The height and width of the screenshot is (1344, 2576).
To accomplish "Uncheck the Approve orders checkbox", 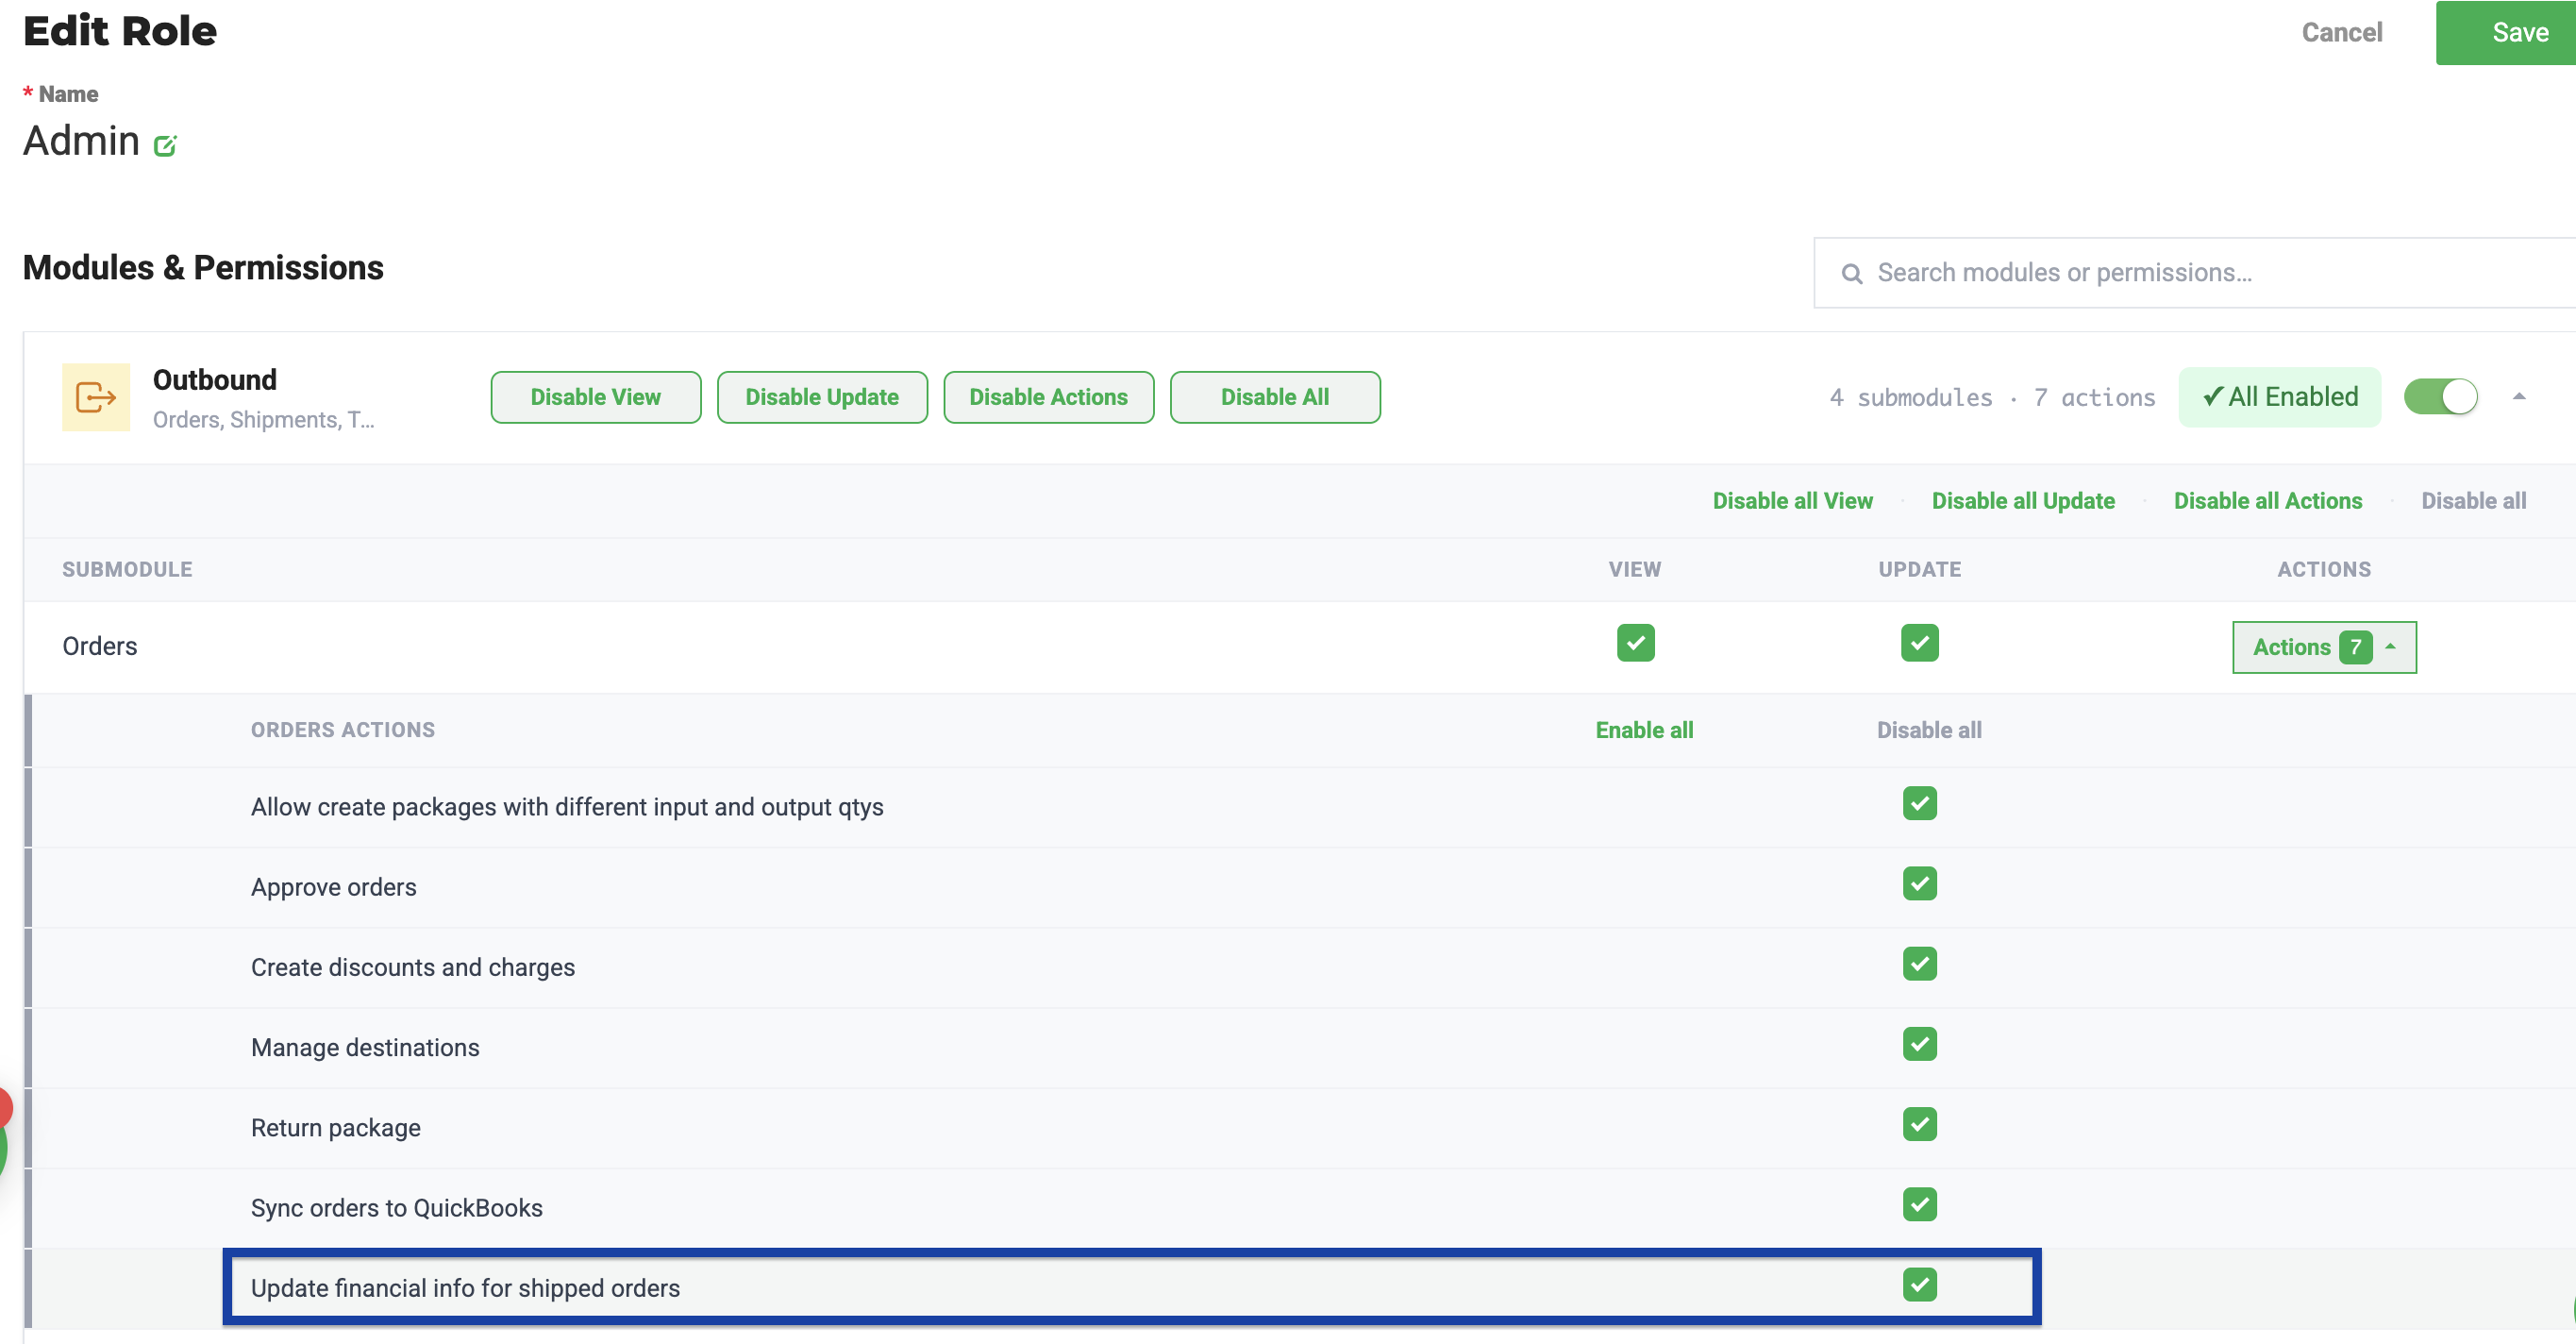I will tap(1919, 883).
